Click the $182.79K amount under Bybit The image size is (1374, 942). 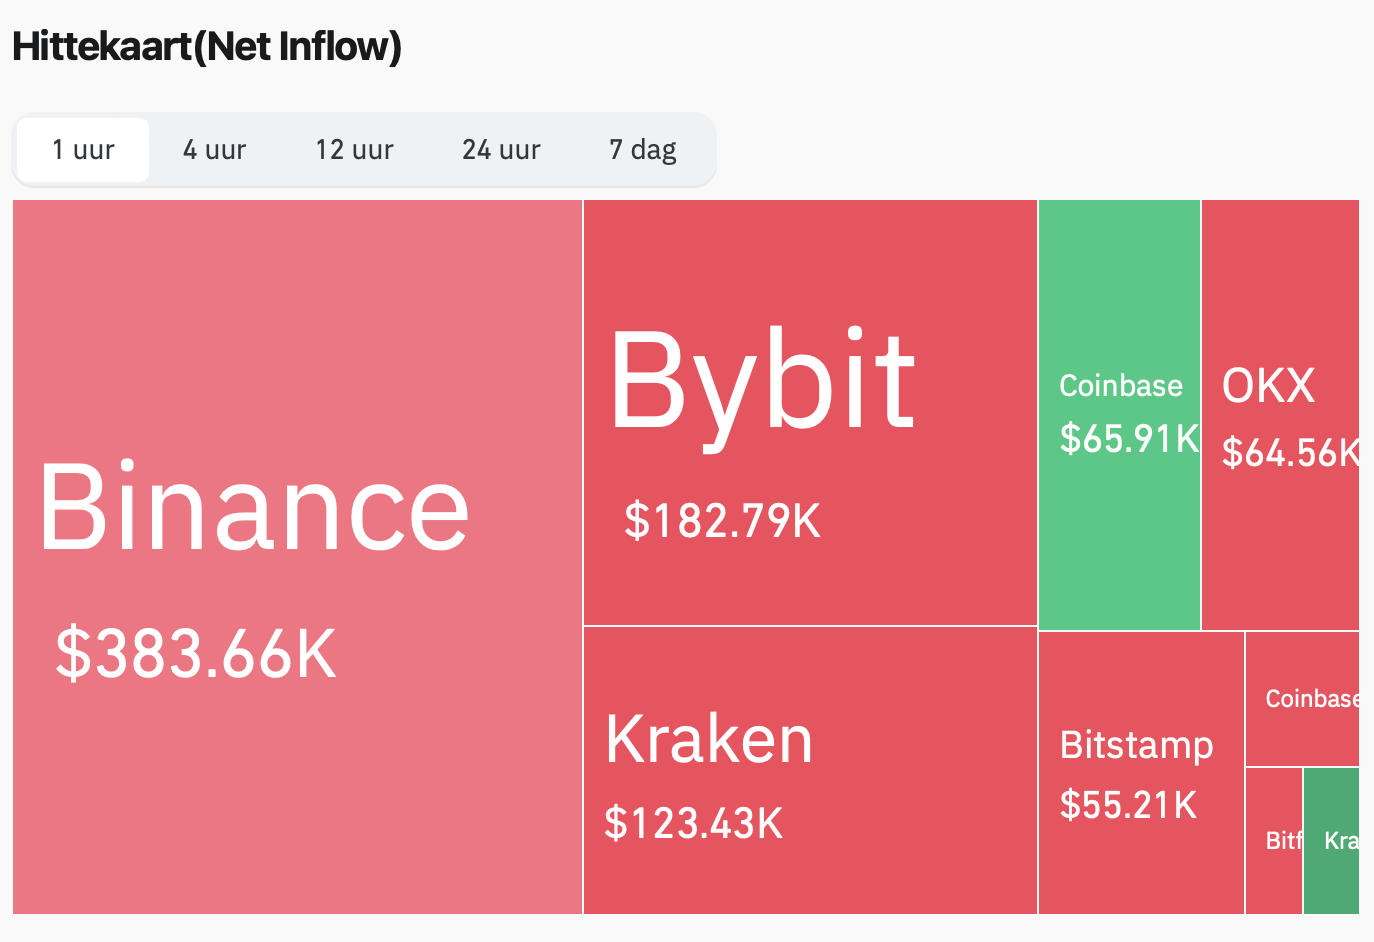click(x=722, y=521)
